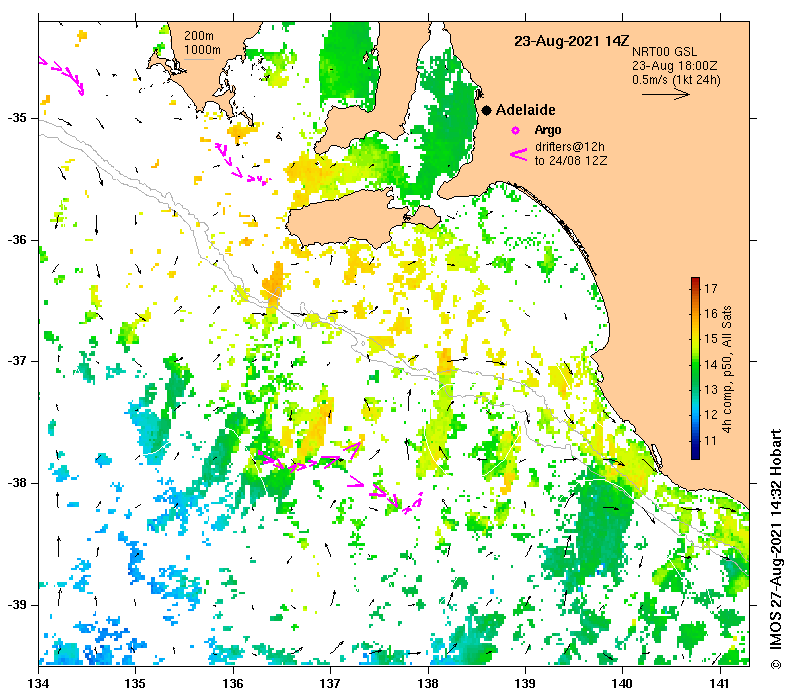Click the '15' value on the colour scale
791x700 pixels.
[711, 339]
